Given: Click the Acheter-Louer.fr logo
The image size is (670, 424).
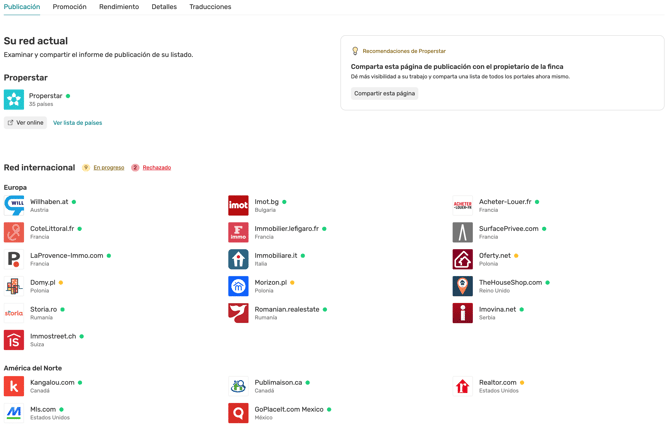Looking at the screenshot, I should pos(462,206).
